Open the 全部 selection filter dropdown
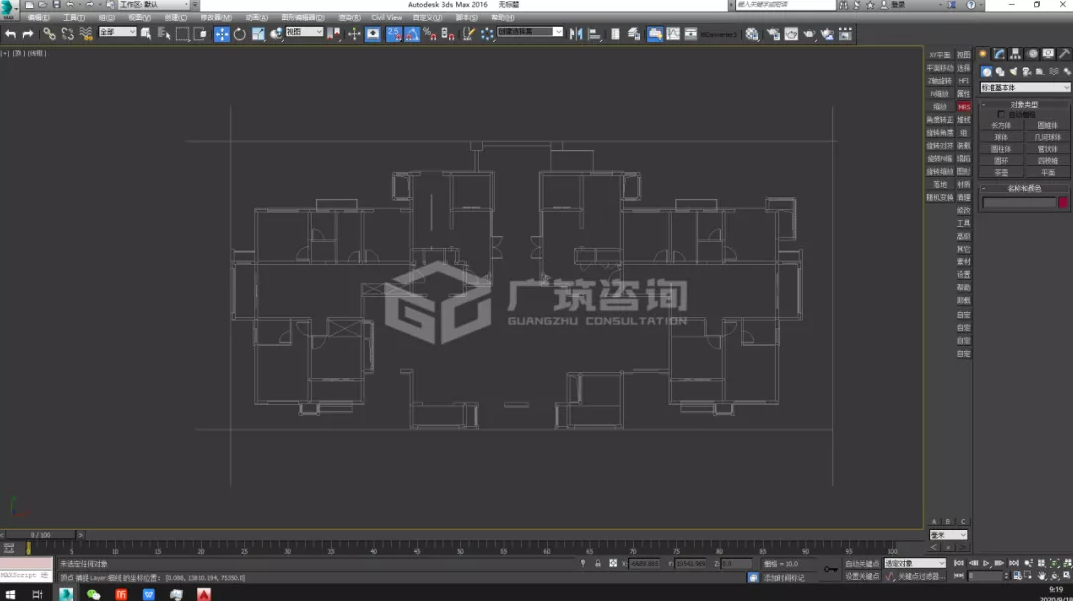The width and height of the screenshot is (1073, 601). 118,32
